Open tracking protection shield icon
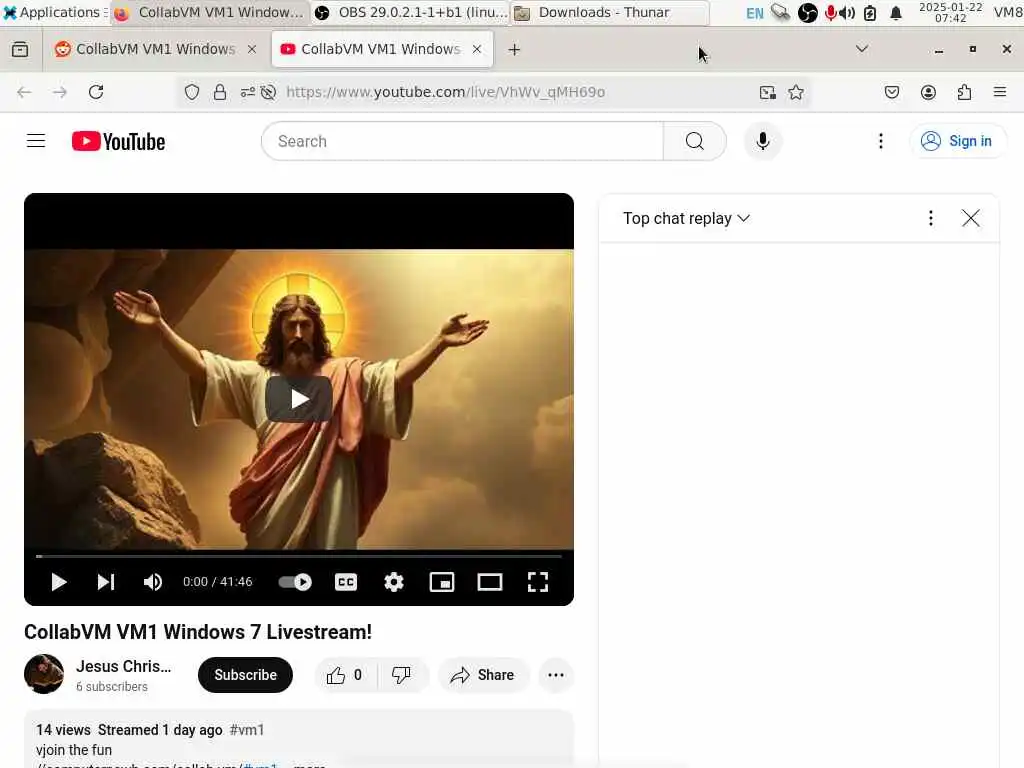Screen dimensions: 1024x768 (191, 92)
